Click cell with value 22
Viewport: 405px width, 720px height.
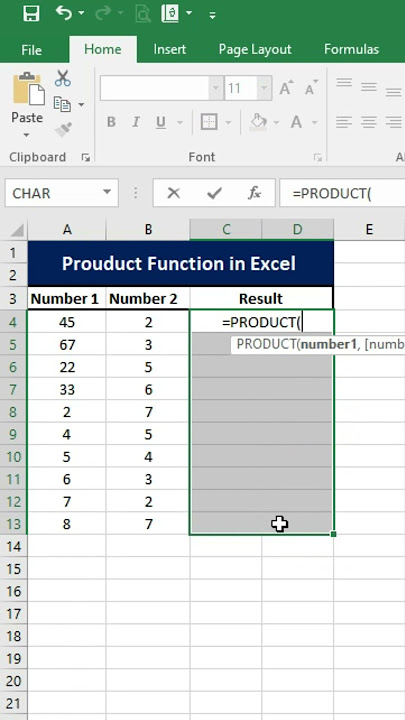(x=67, y=367)
